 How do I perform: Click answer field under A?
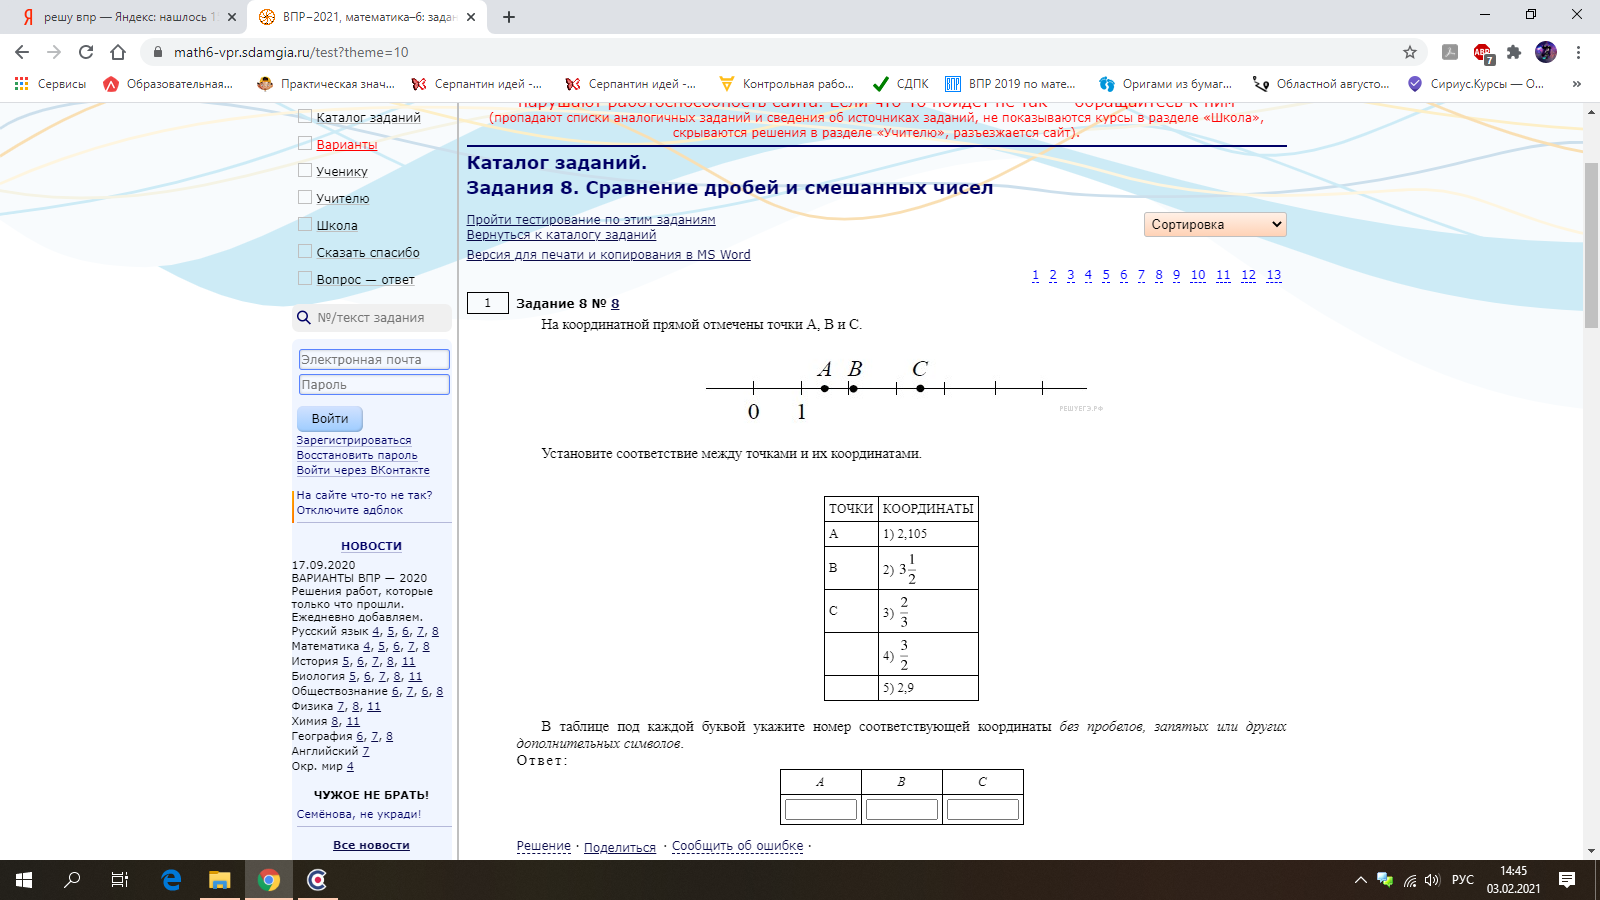point(821,809)
